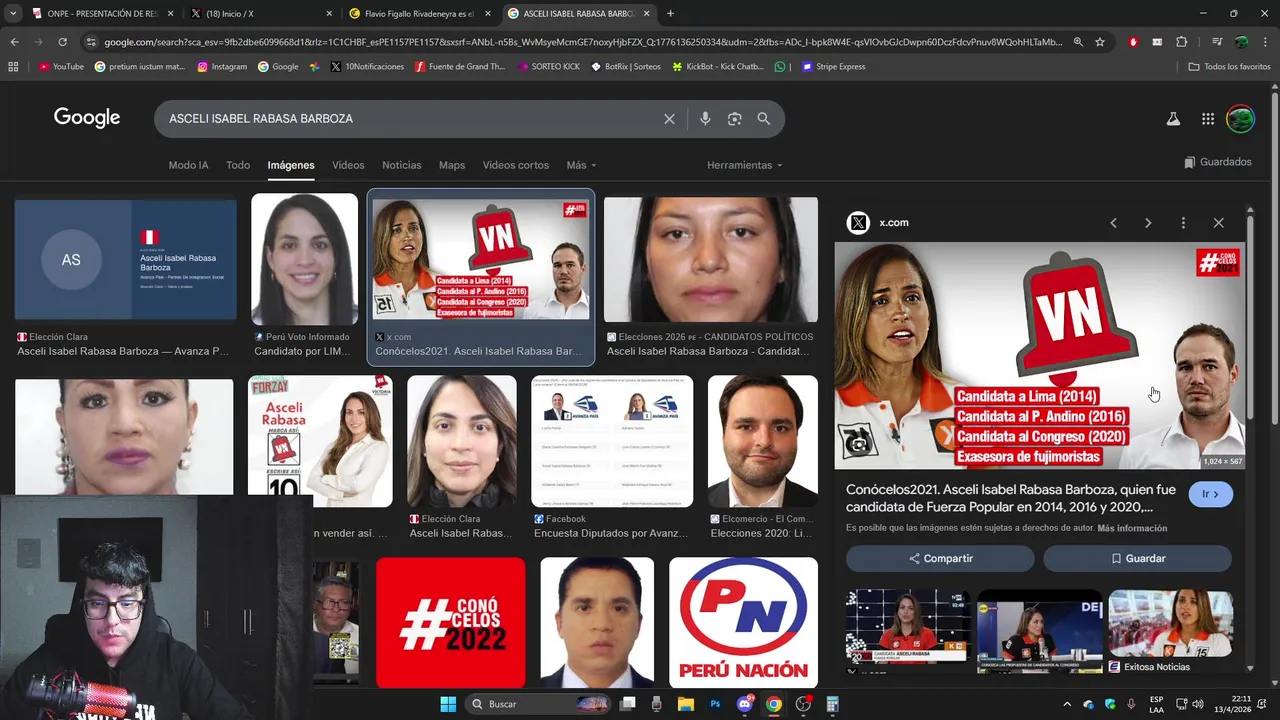Switch to Maps results tab
The image size is (1280, 720).
(452, 165)
